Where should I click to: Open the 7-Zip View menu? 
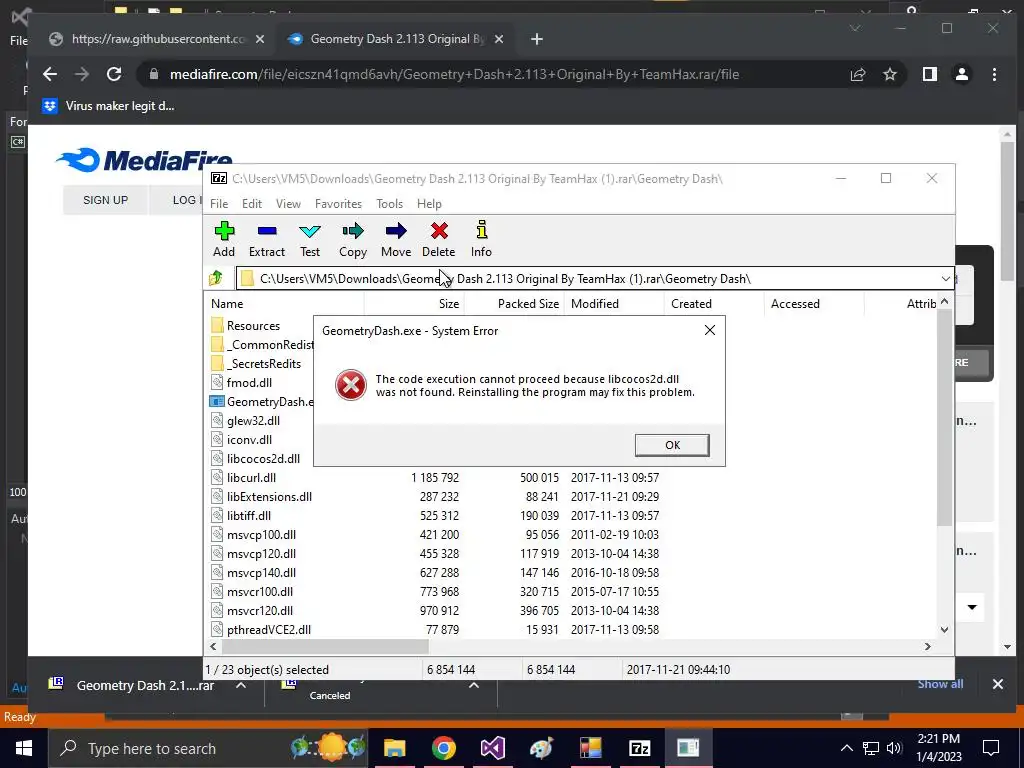[x=288, y=204]
